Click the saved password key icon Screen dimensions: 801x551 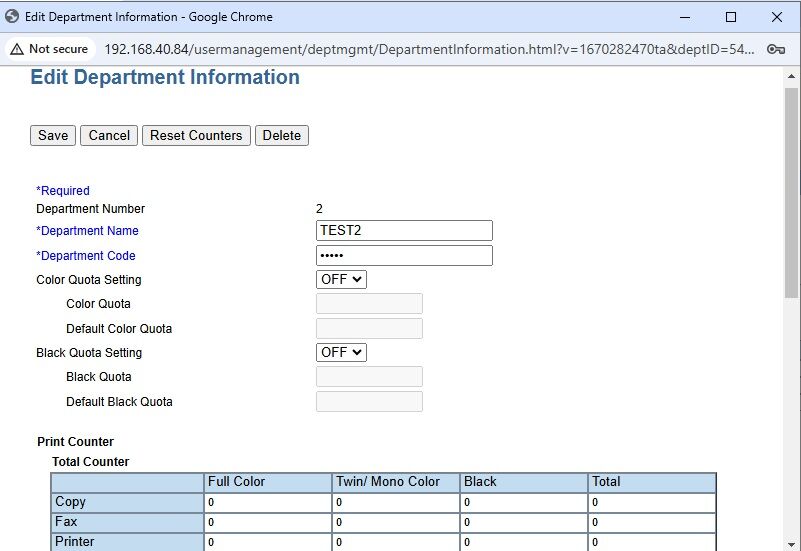(775, 49)
